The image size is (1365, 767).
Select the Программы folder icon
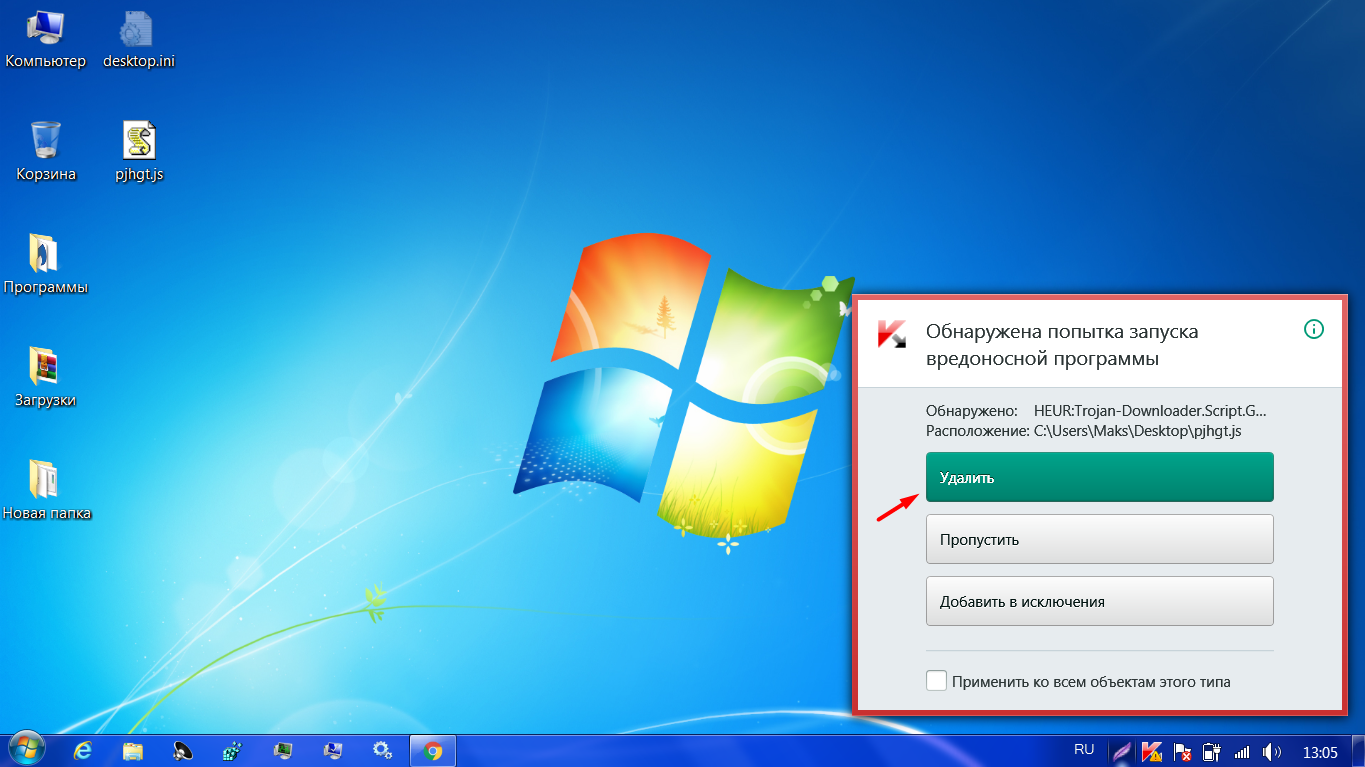point(46,265)
